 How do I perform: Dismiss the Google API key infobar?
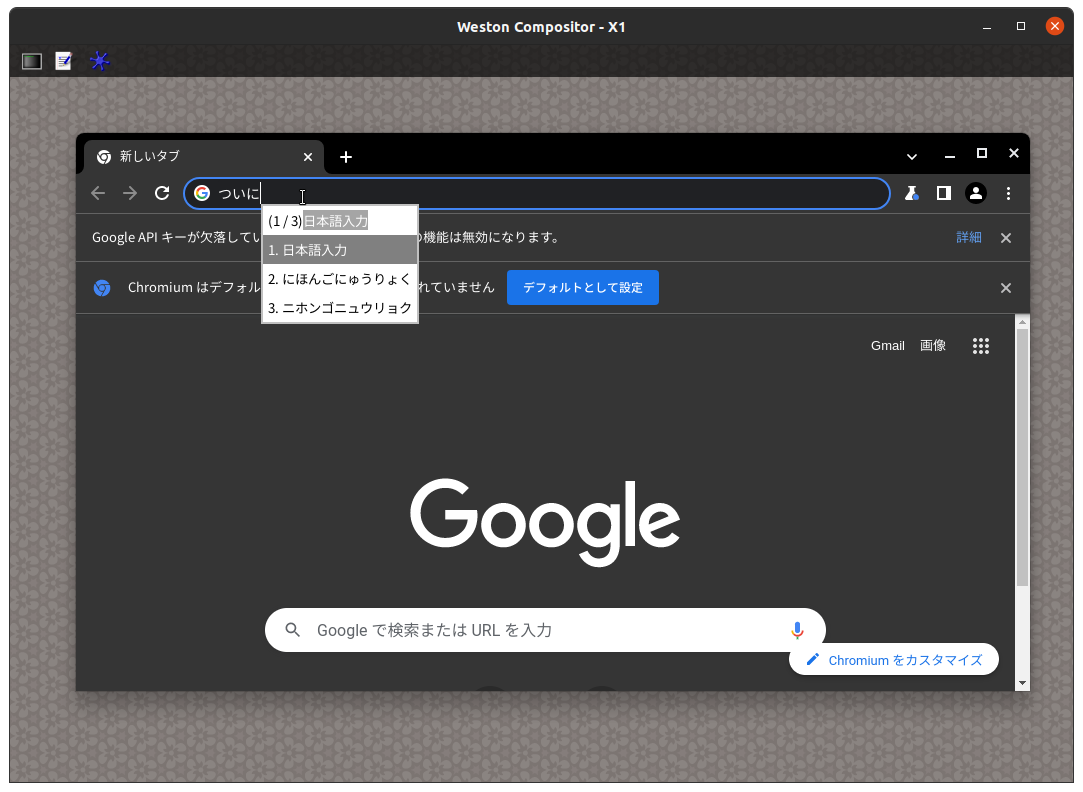[x=1006, y=238]
